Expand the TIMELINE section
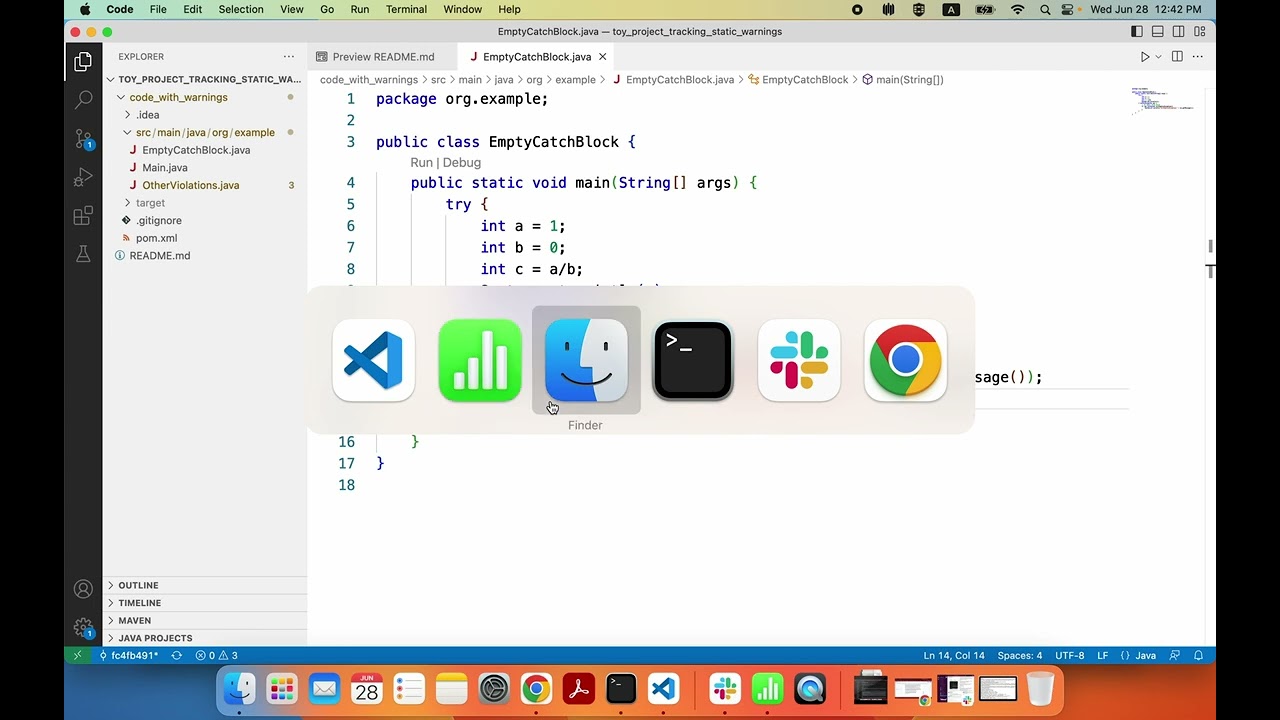This screenshot has height=720, width=1280. click(x=204, y=603)
